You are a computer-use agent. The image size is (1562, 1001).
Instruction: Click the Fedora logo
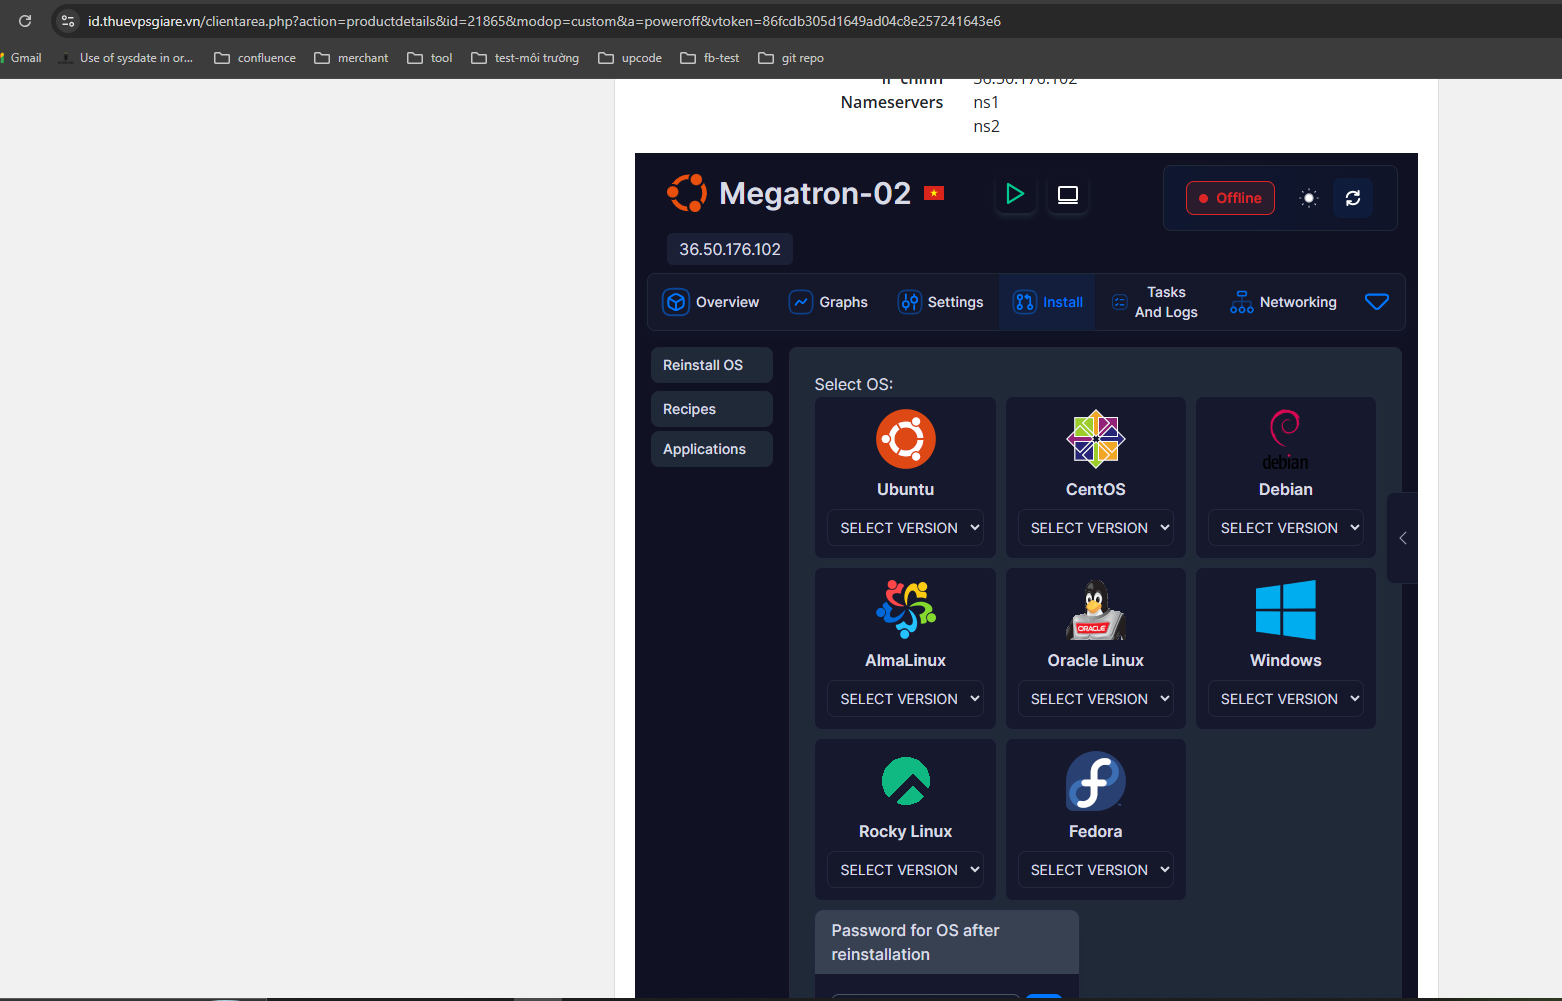pyautogui.click(x=1096, y=781)
